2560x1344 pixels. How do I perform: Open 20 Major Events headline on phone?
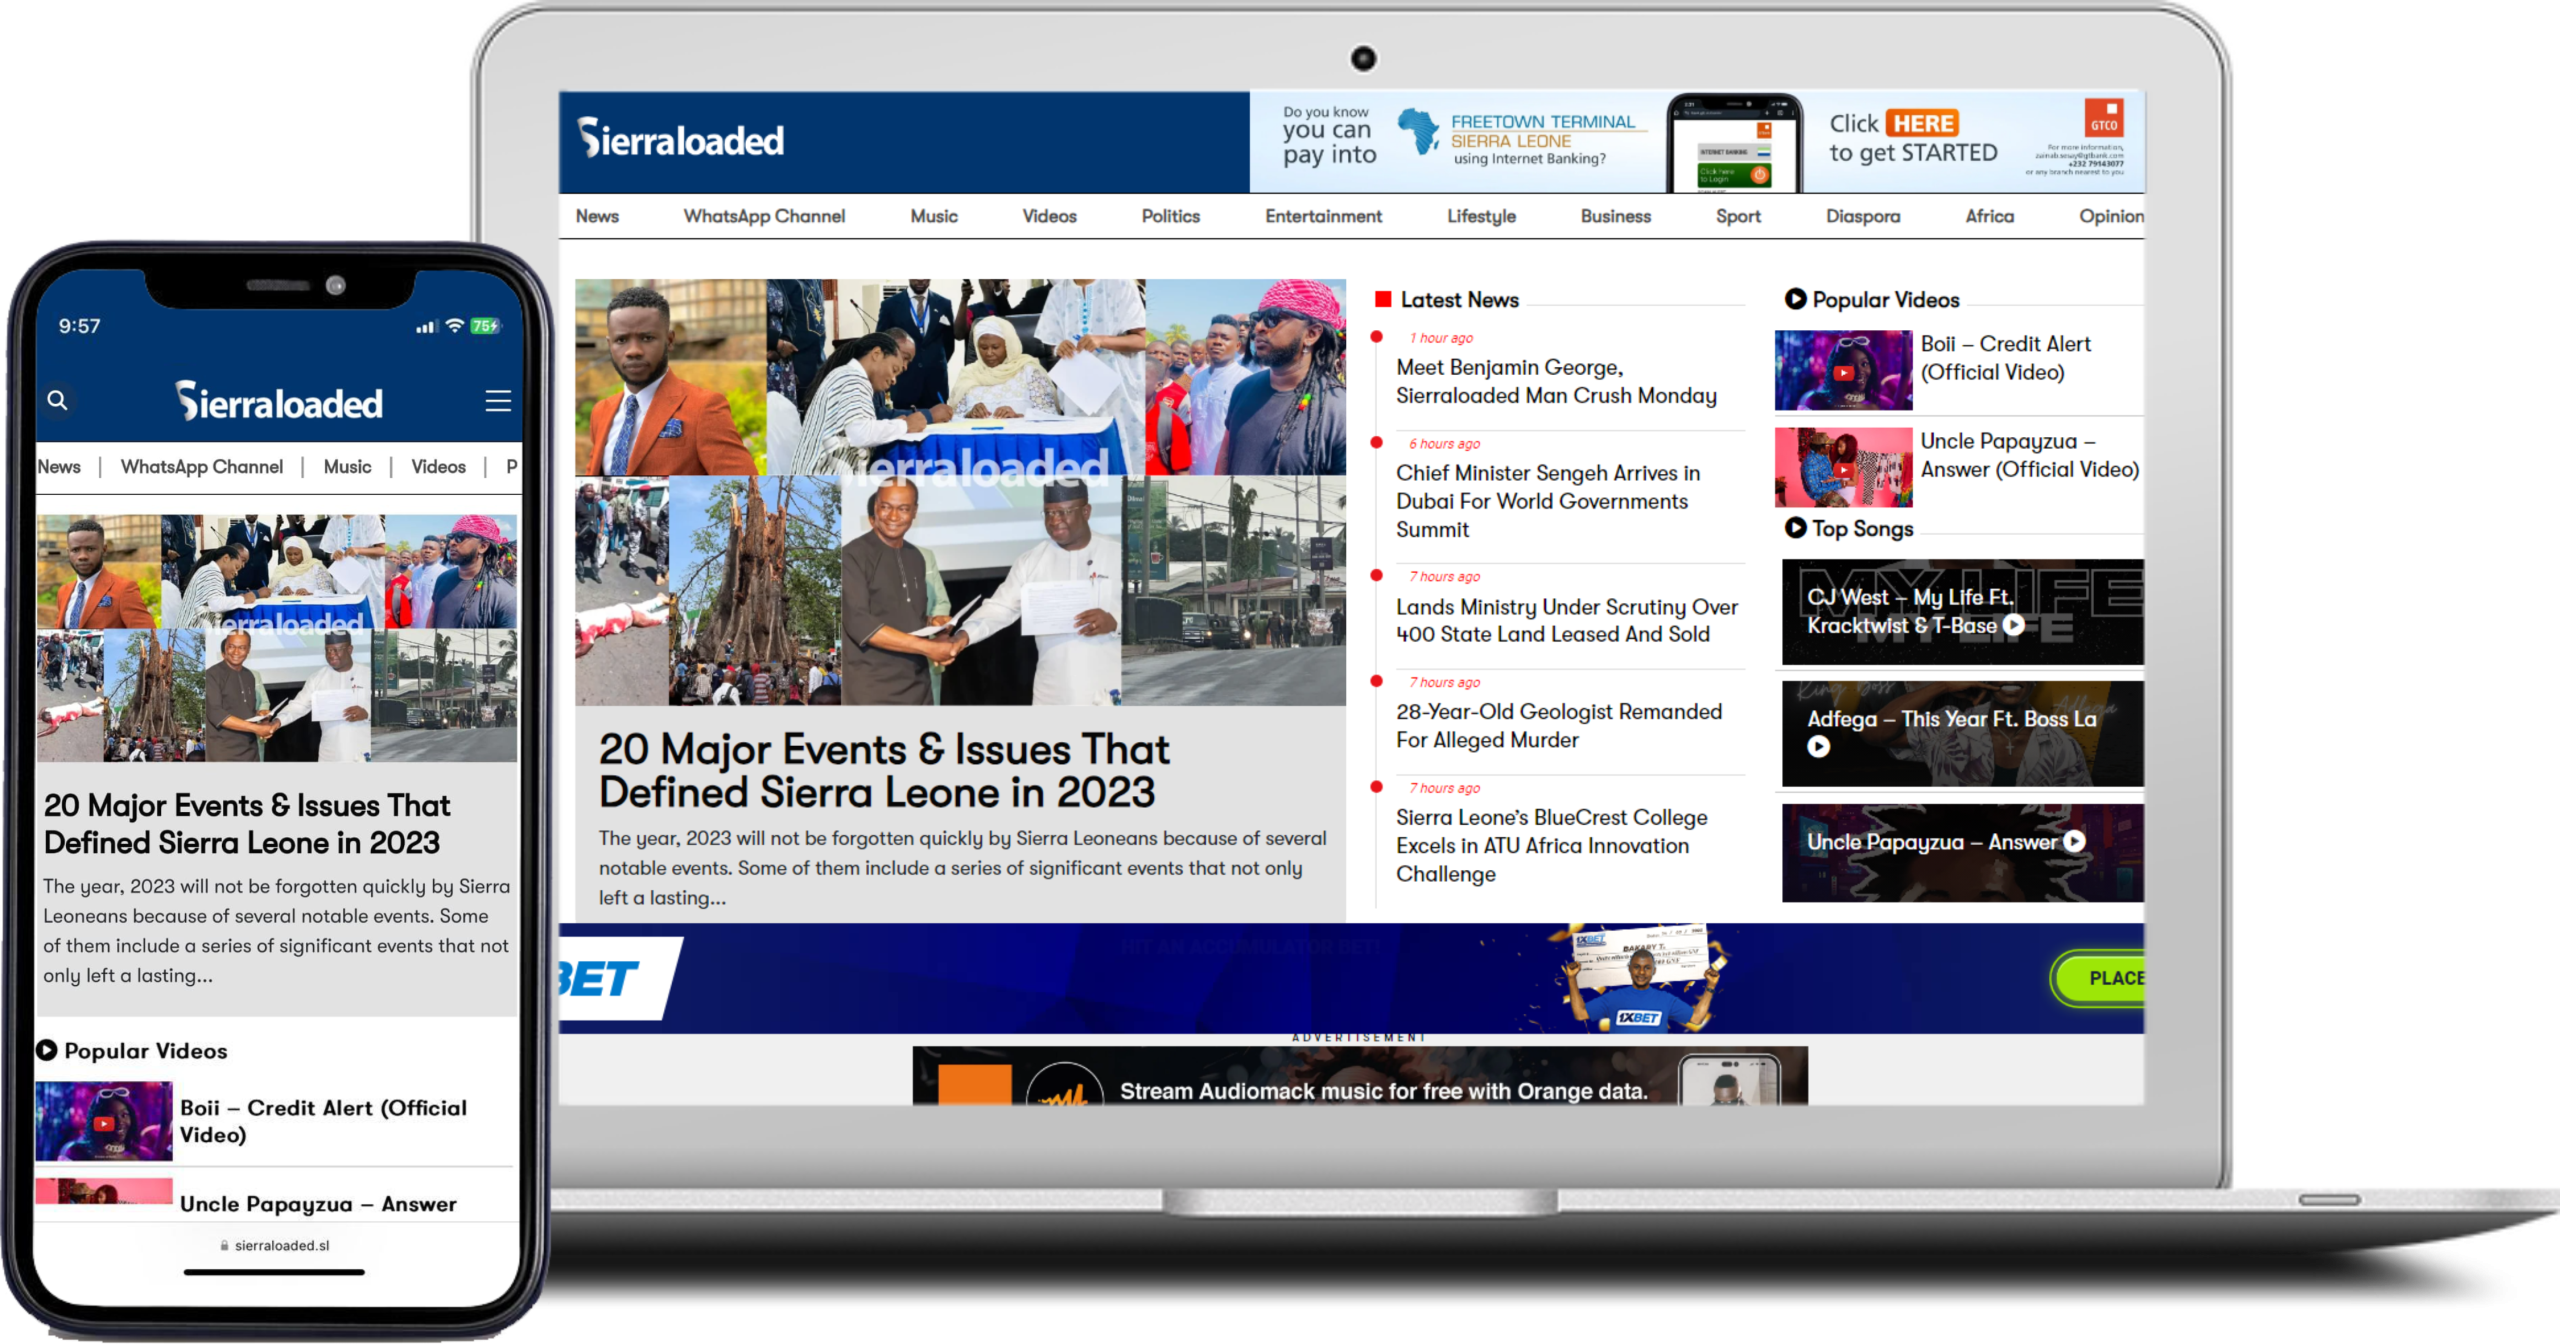(246, 824)
